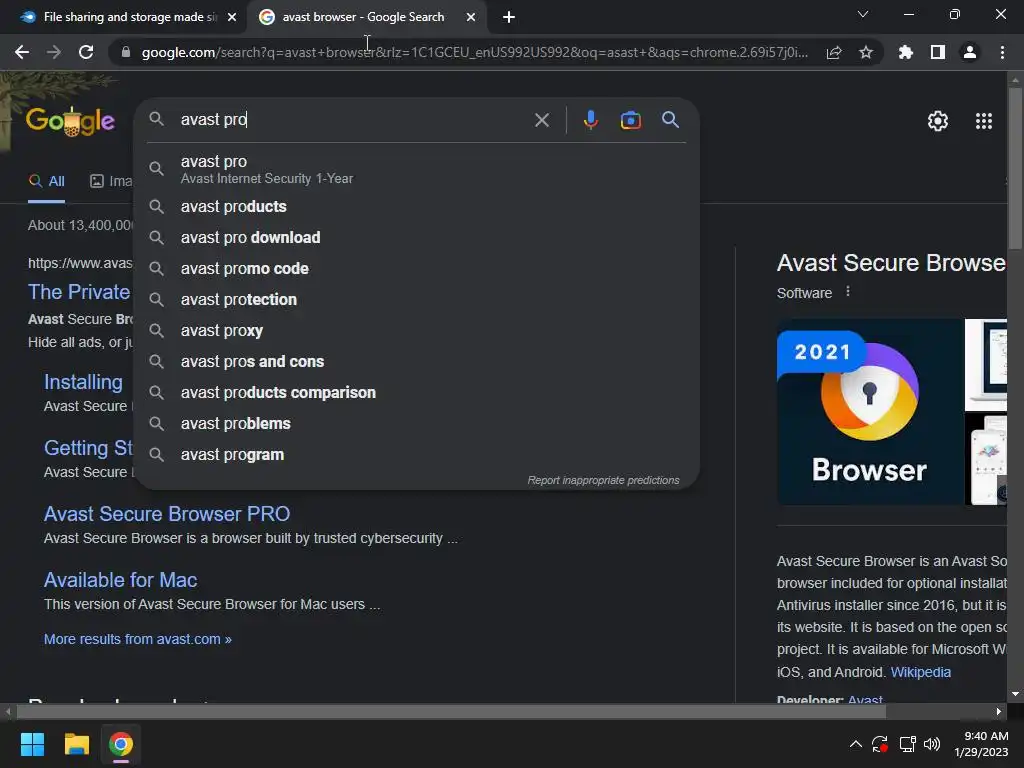
Task: Launch File Explorer from the taskbar
Action: (76, 744)
